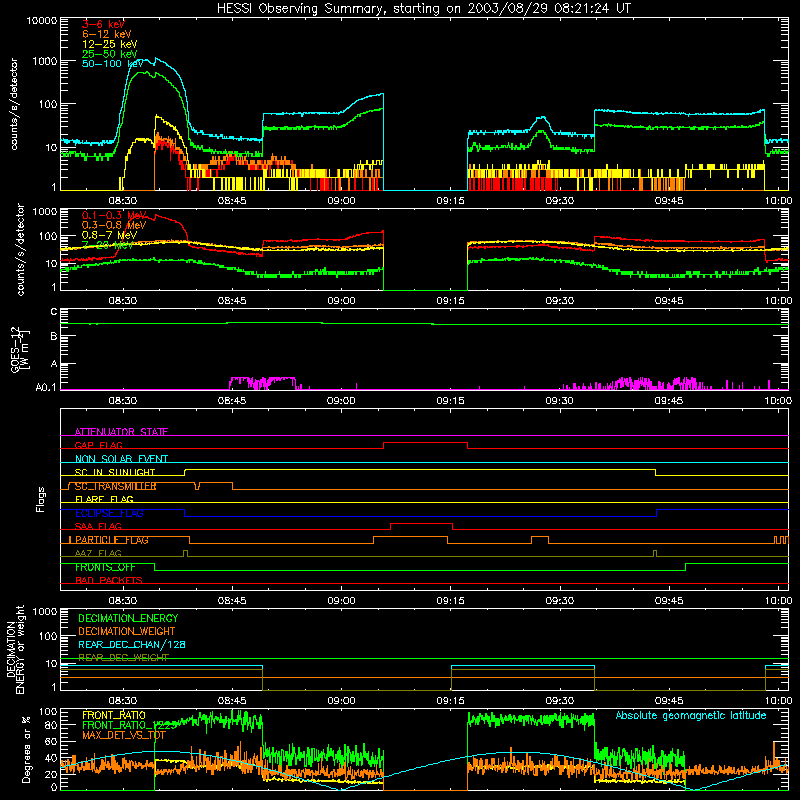
Task: Select the FRONT_RATIO legend label
Action: [x=114, y=715]
